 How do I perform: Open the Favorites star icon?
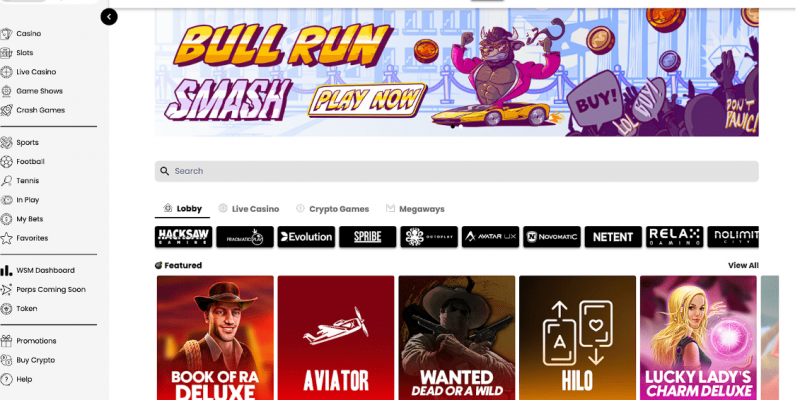pos(6,238)
